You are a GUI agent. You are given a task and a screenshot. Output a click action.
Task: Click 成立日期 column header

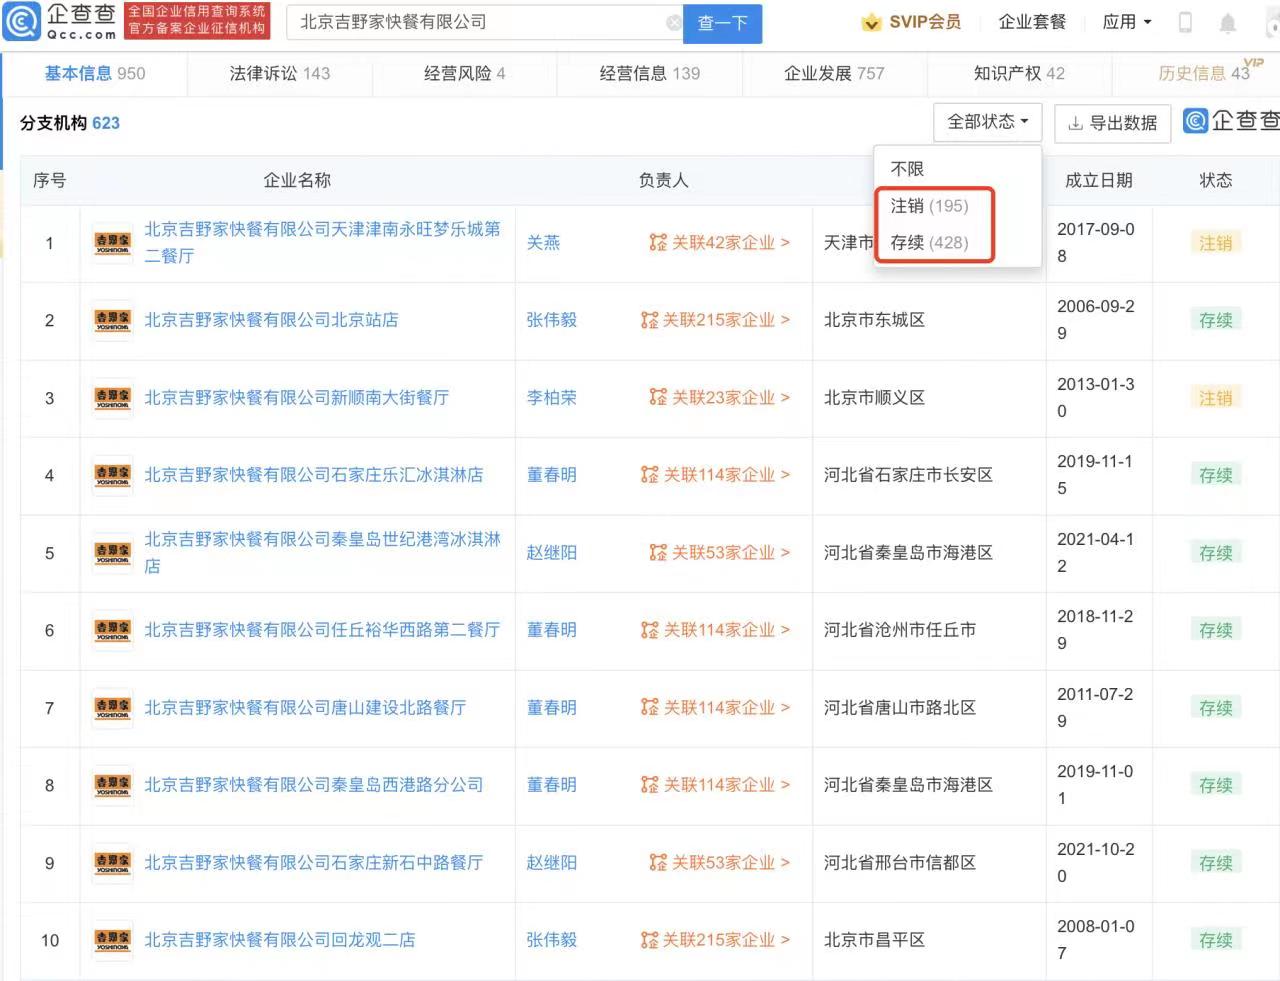pos(1098,180)
